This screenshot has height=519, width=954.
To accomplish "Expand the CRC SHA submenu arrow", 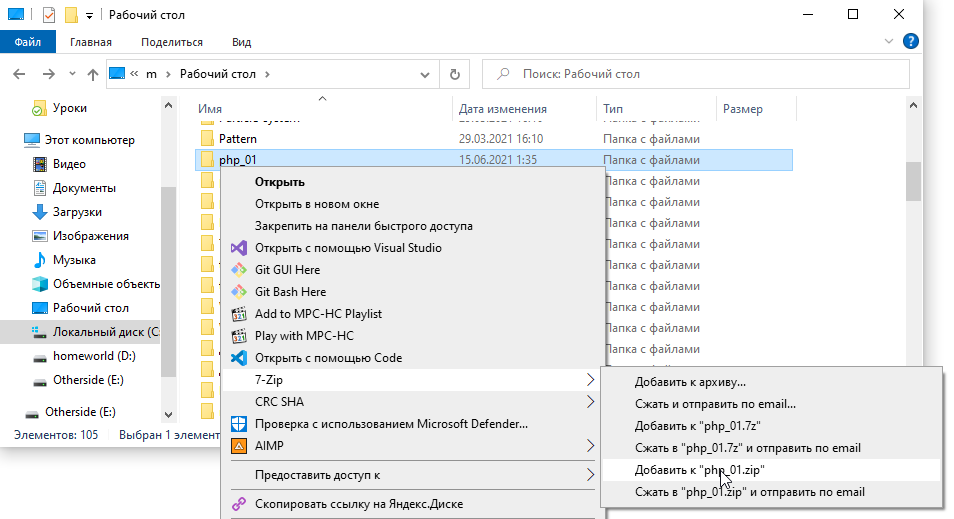I will point(591,402).
